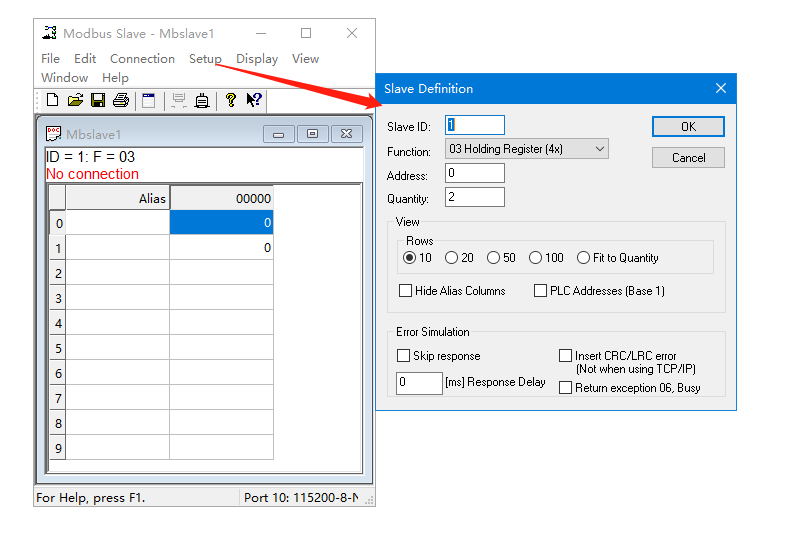Viewport: 804px width, 534px height.
Task: Click the Save floppy disk icon
Action: tap(98, 100)
